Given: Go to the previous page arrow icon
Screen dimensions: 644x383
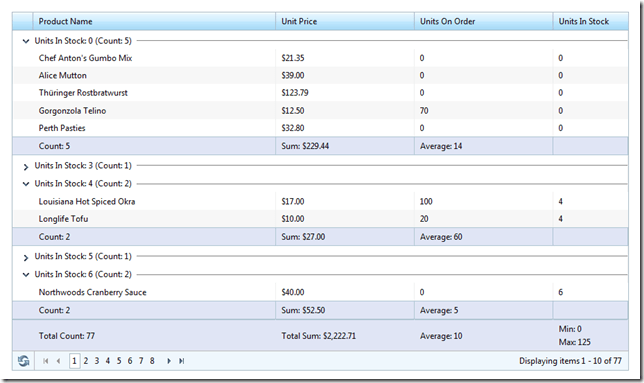Looking at the screenshot, I should 58,361.
